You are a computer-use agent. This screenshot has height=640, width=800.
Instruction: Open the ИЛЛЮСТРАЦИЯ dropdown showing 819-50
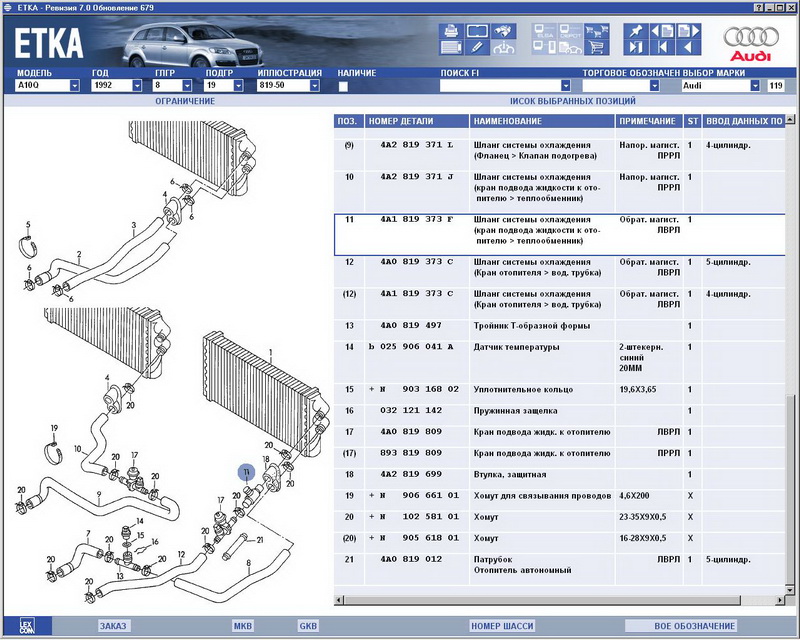(315, 86)
